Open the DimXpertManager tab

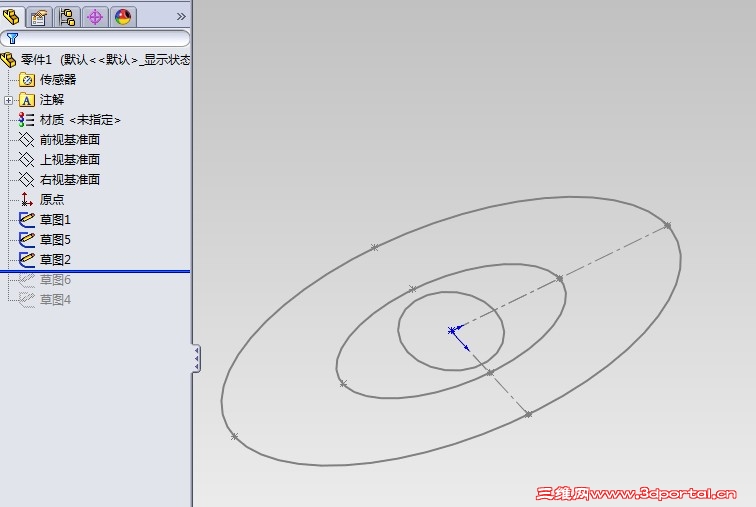click(95, 17)
